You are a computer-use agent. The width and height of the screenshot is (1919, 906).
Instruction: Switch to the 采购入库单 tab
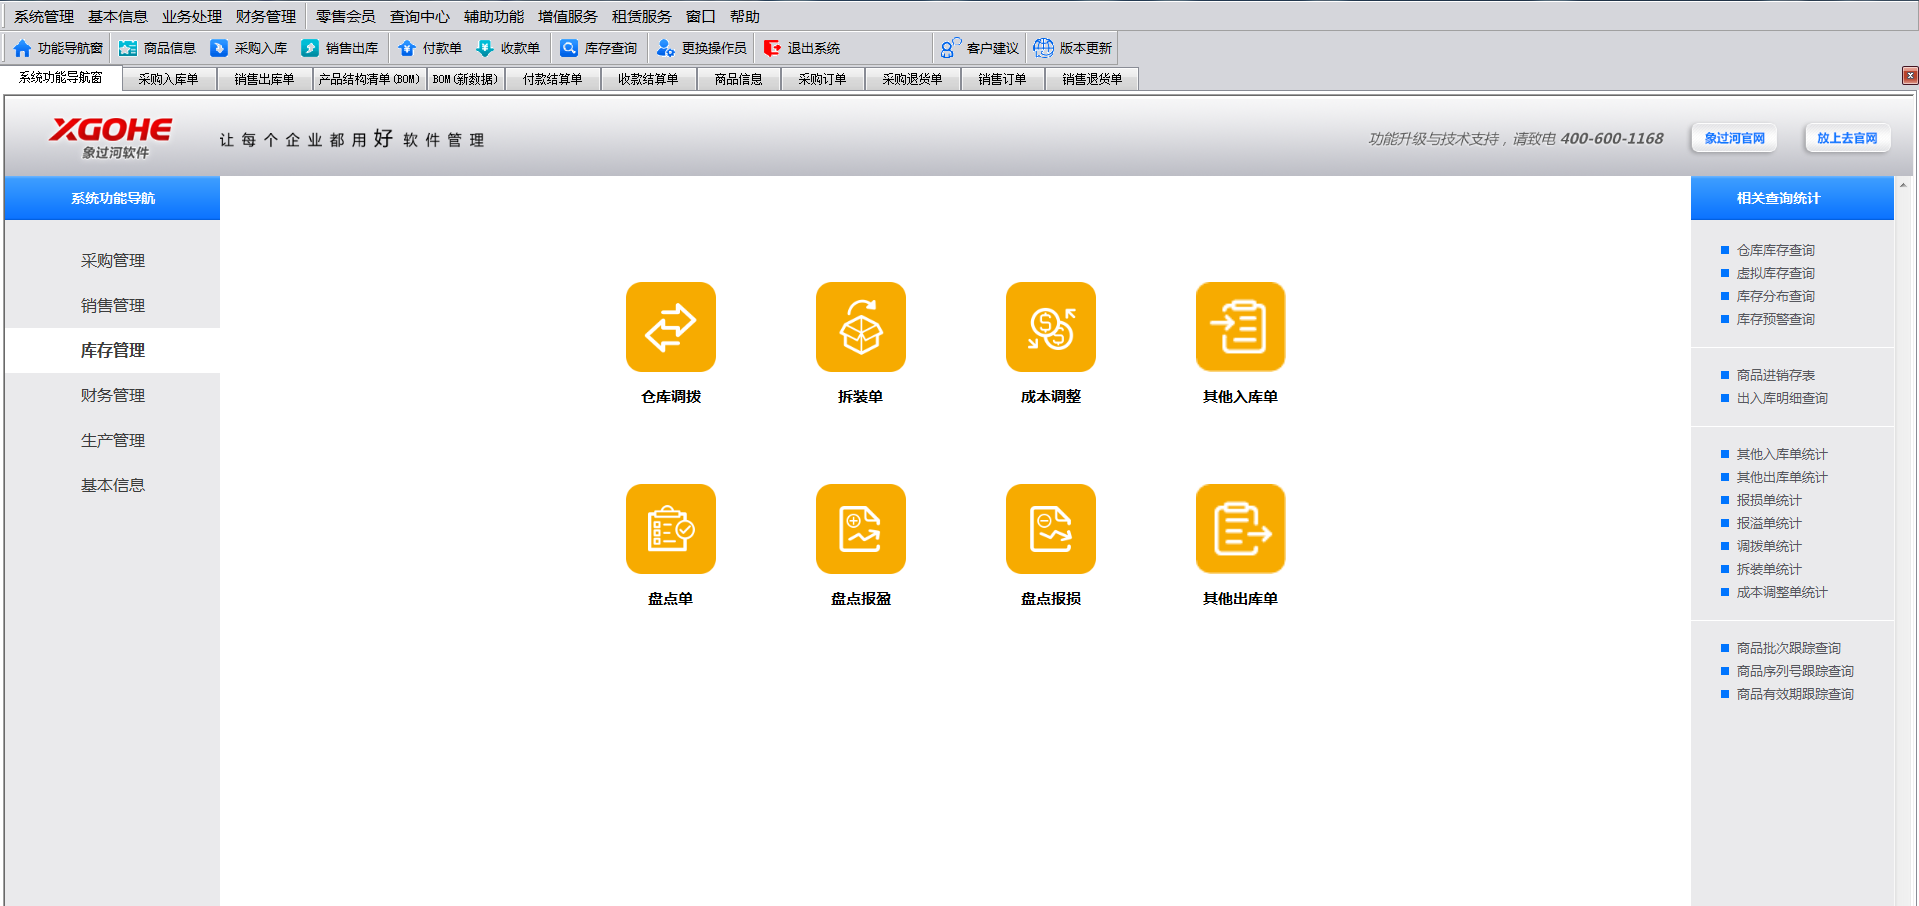coord(169,79)
